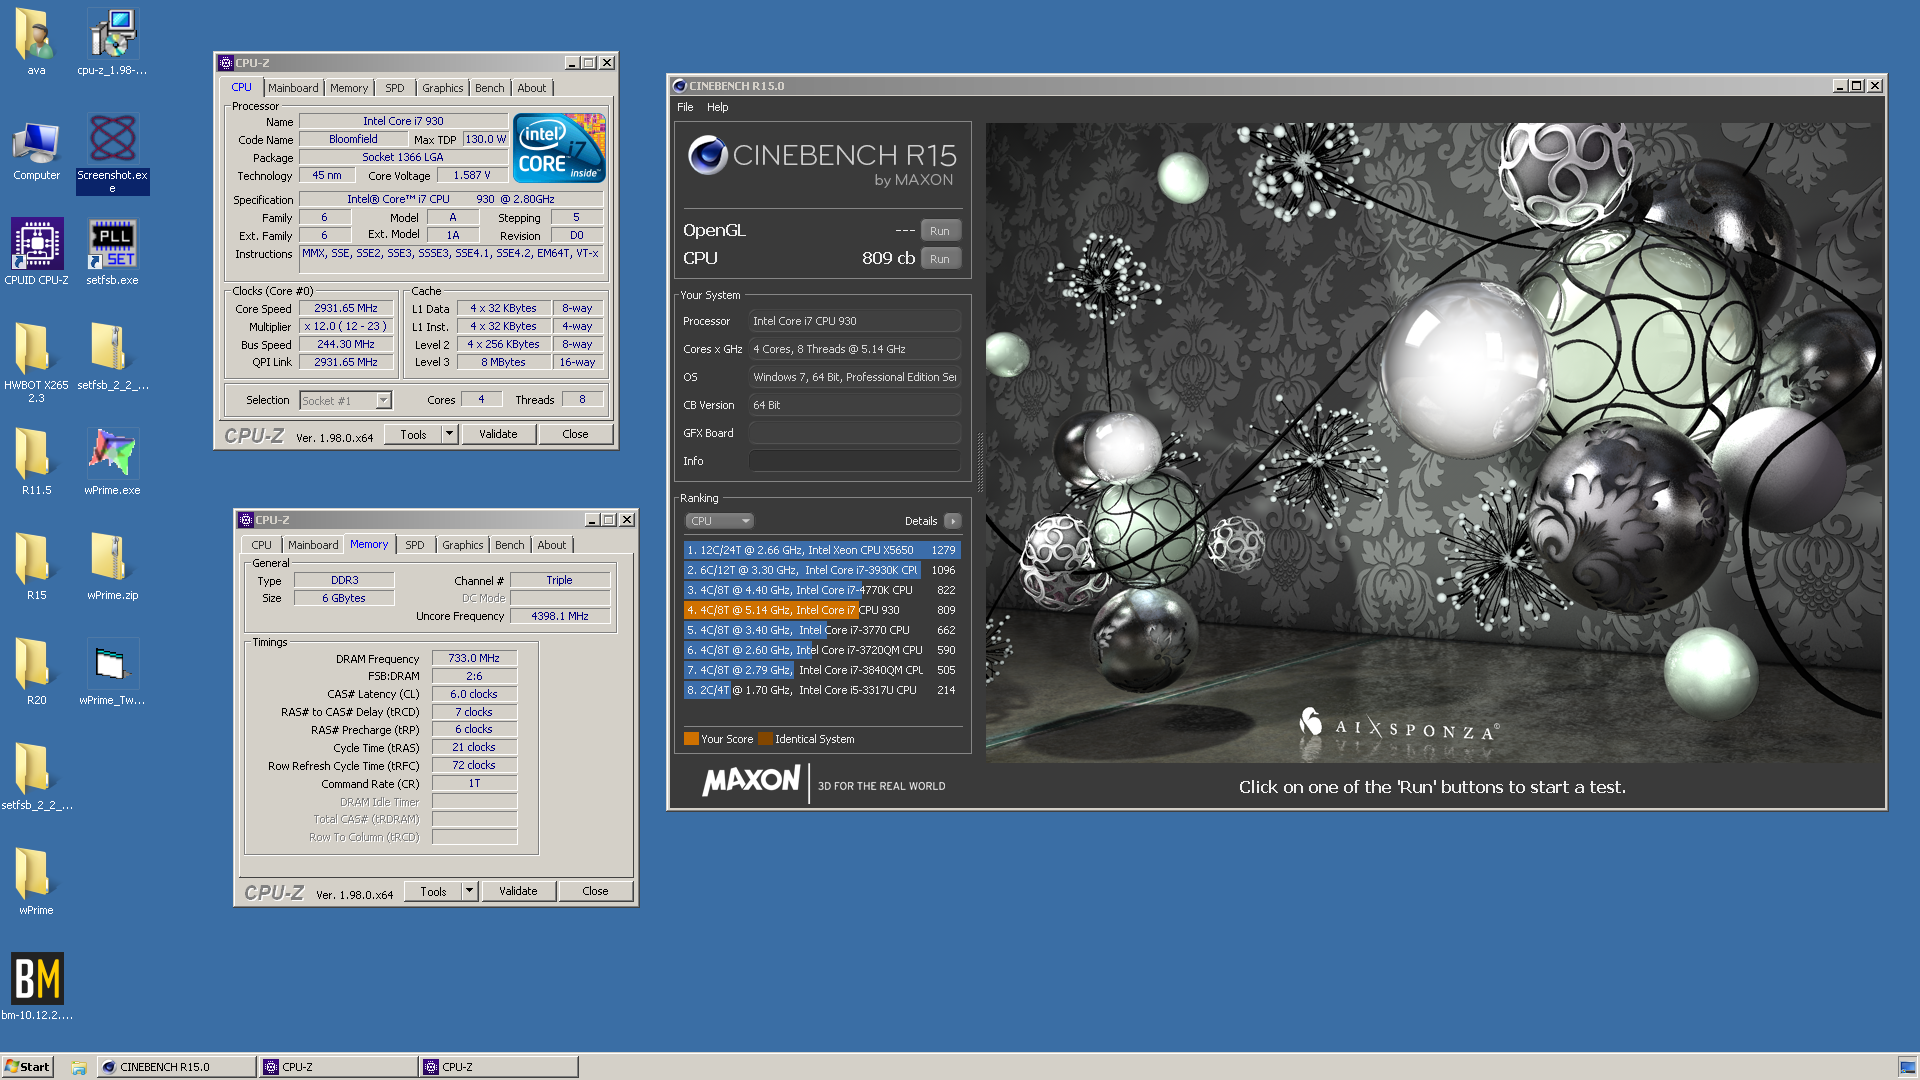
Task: Switch to Graphics tab in upper CPU-Z
Action: click(x=443, y=88)
